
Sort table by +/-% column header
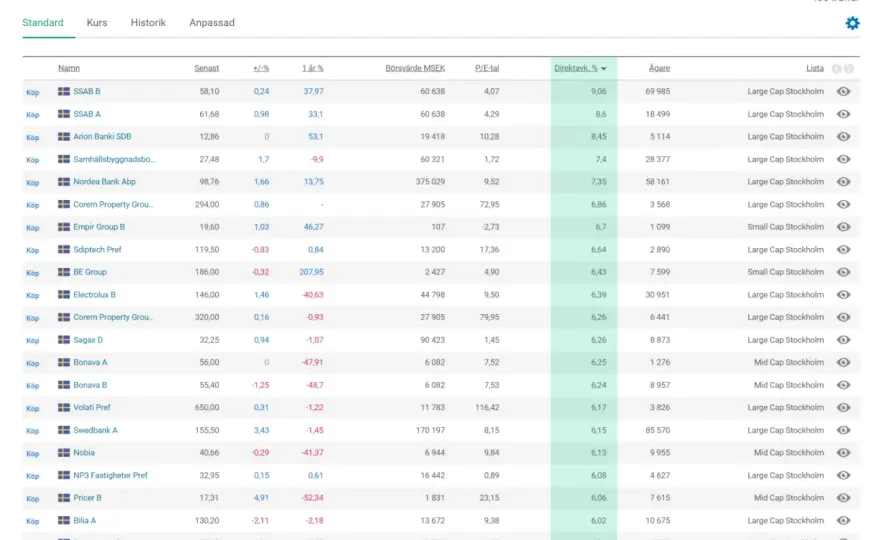pos(261,68)
